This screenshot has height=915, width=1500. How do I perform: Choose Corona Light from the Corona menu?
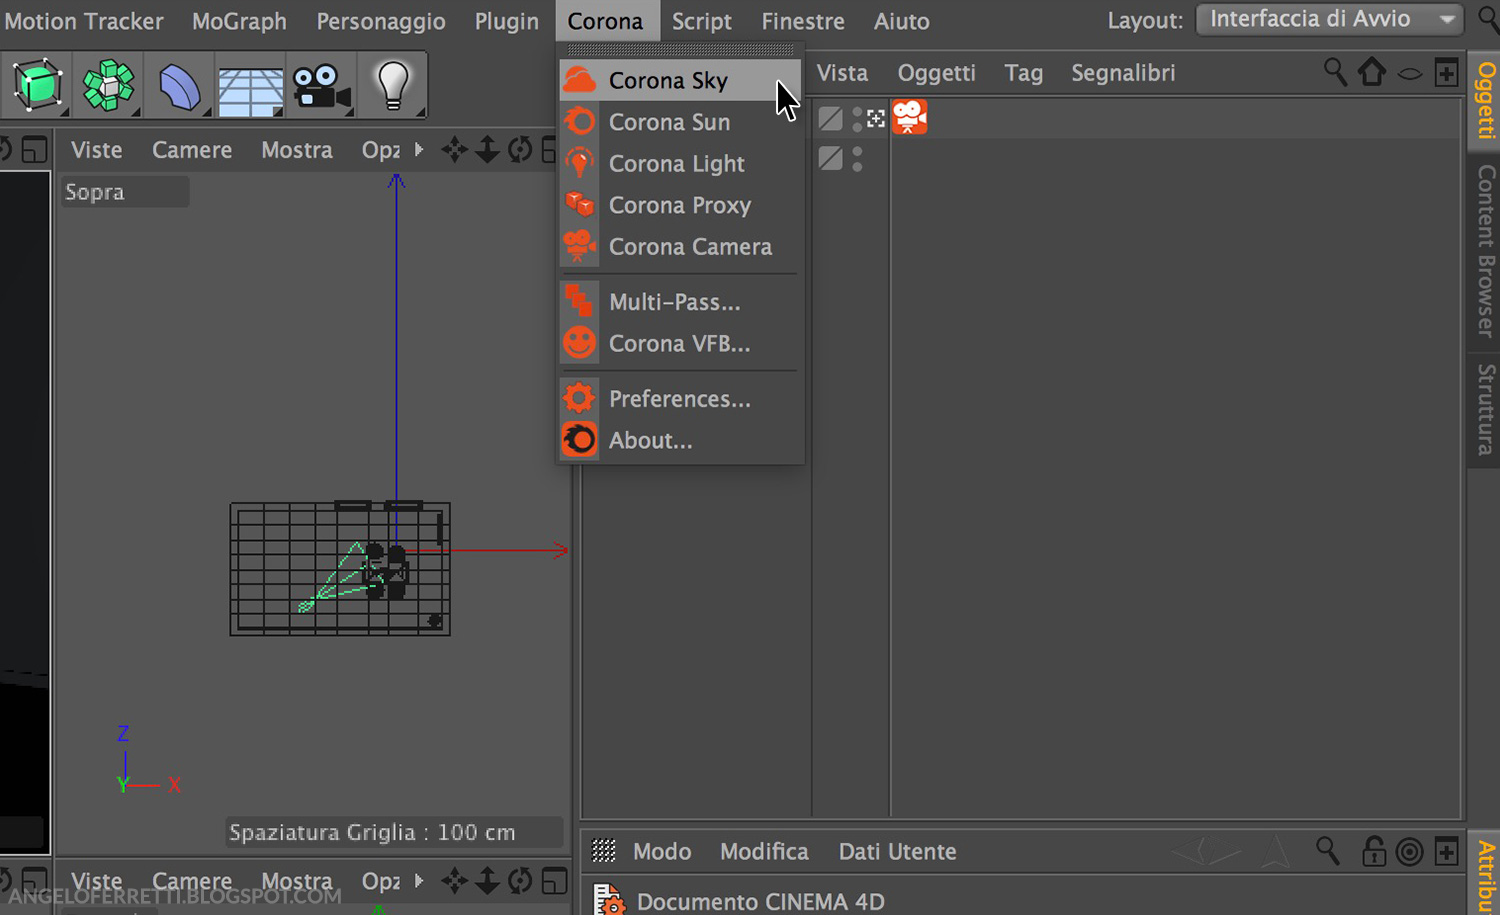680,164
